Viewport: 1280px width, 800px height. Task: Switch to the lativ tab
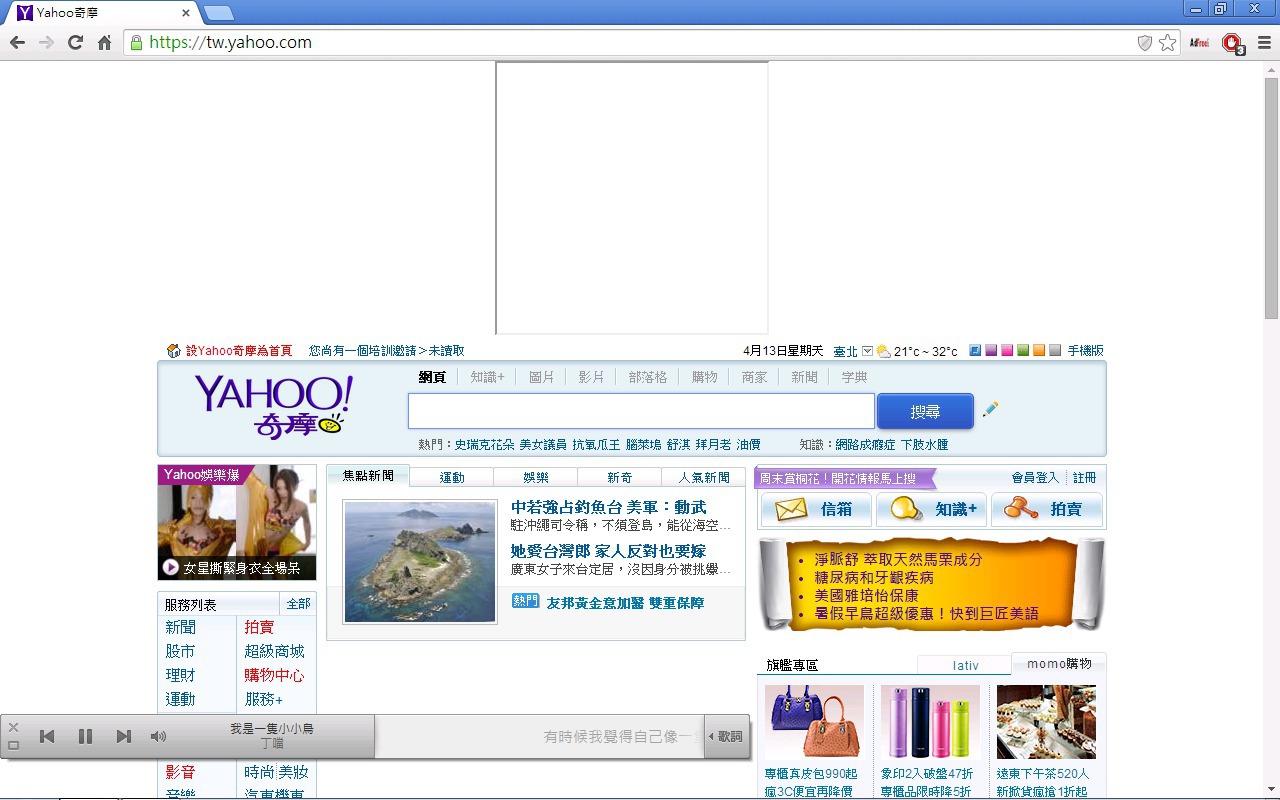pos(965,665)
